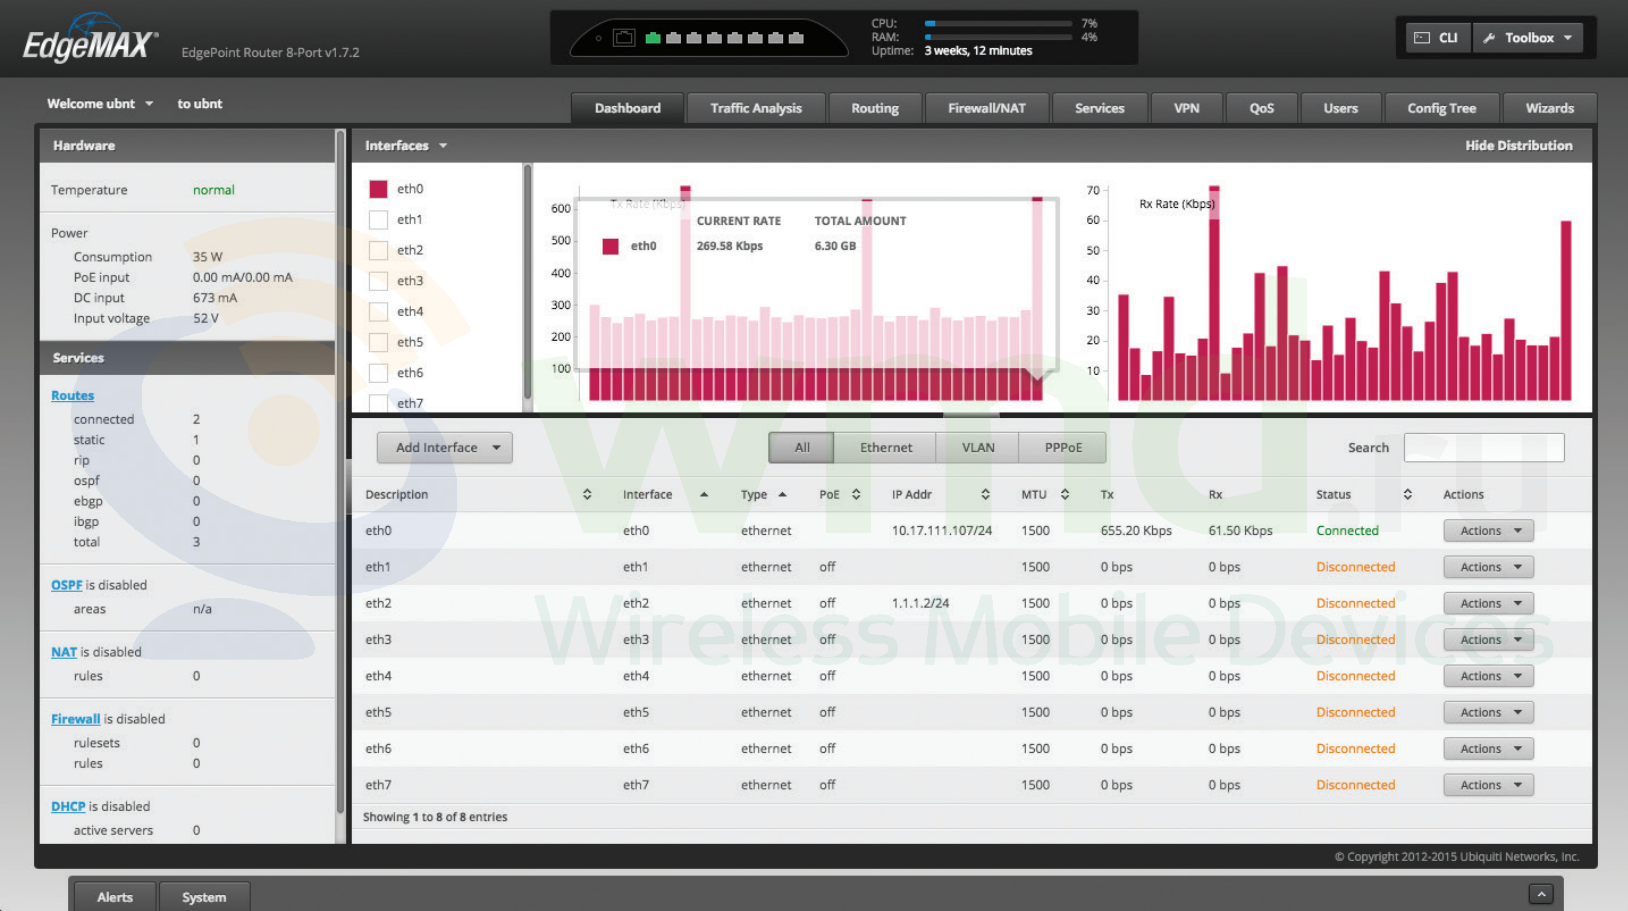1628x911 pixels.
Task: Open the VPN tab
Action: coord(1187,108)
